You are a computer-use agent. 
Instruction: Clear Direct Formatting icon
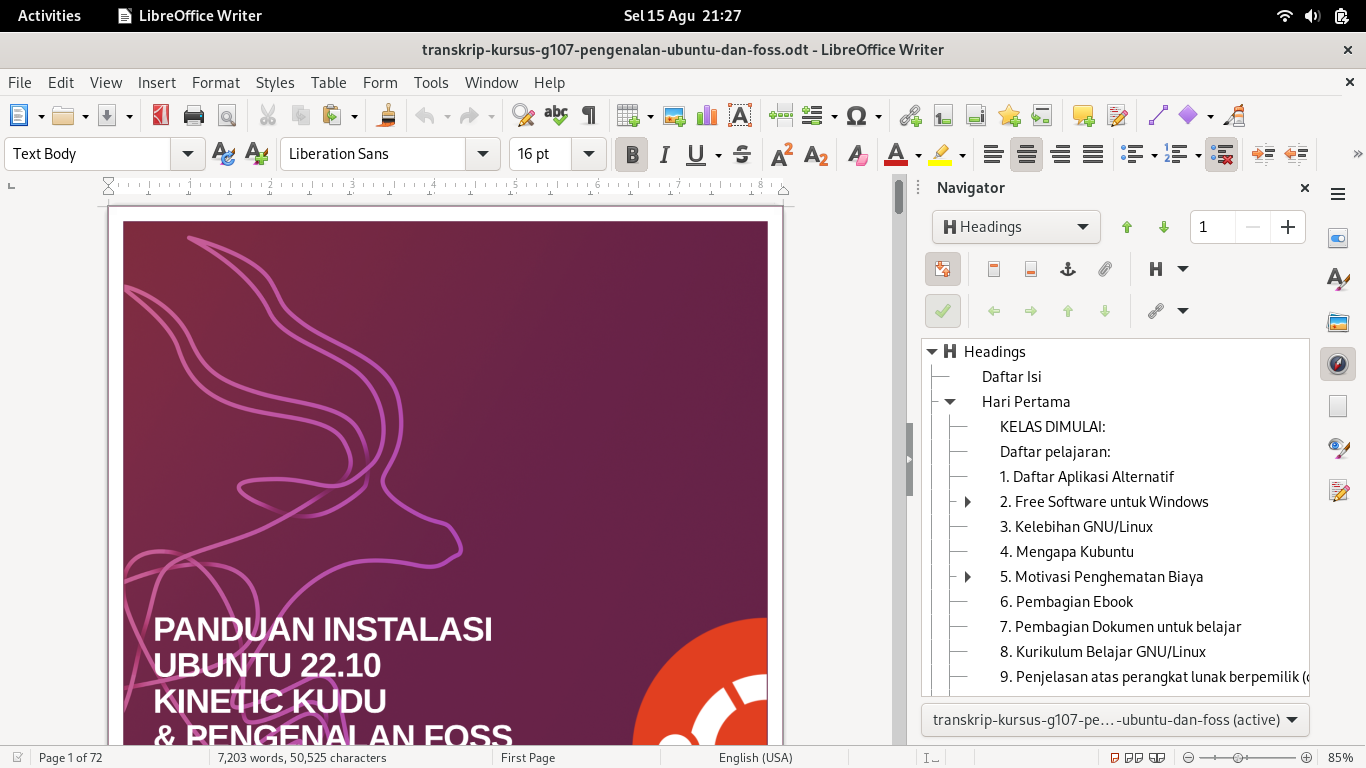click(x=857, y=154)
